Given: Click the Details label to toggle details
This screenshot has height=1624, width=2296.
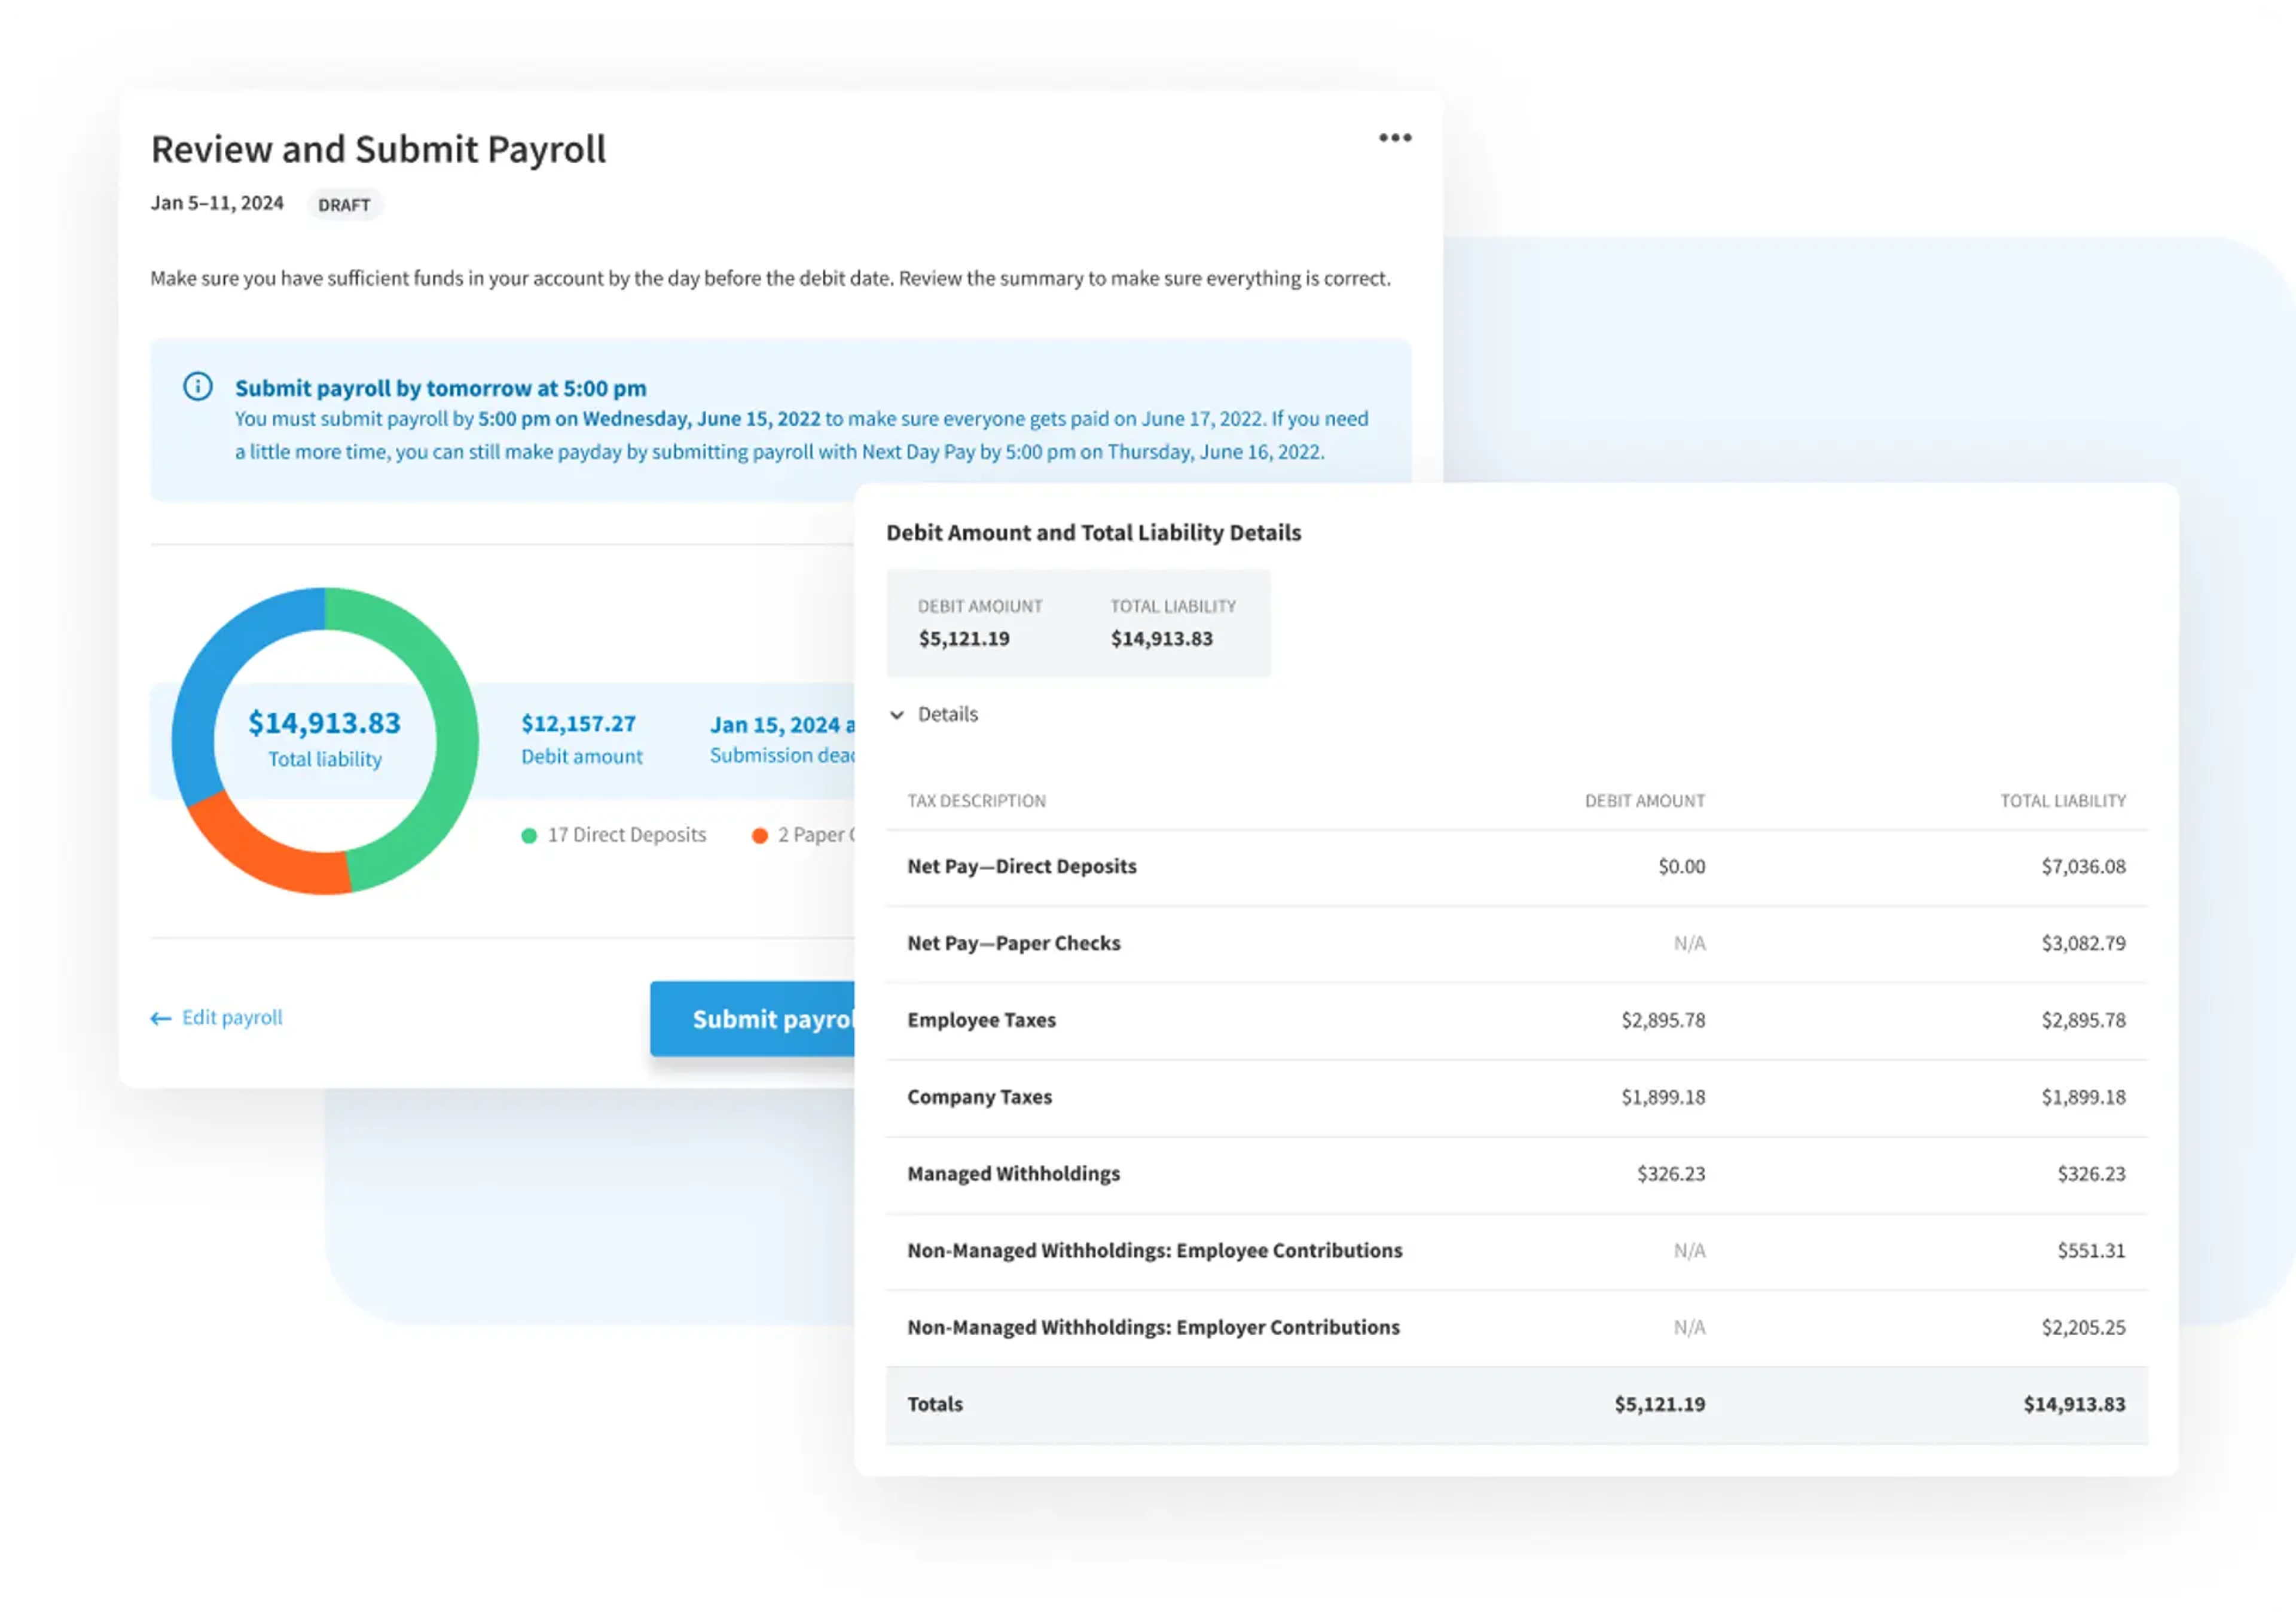Looking at the screenshot, I should point(947,715).
